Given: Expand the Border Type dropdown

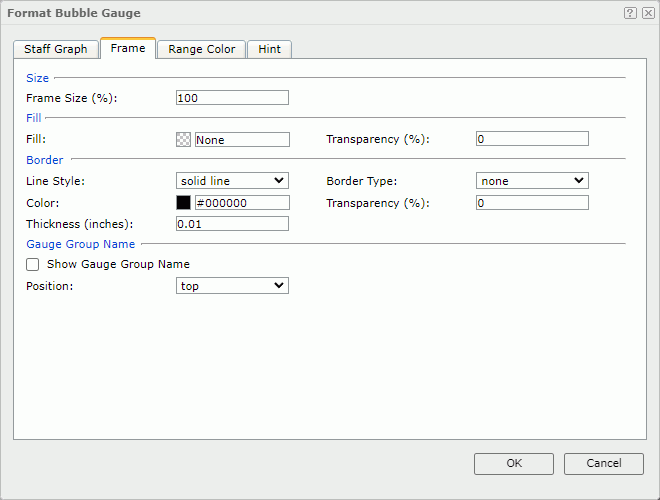Looking at the screenshot, I should click(532, 181).
